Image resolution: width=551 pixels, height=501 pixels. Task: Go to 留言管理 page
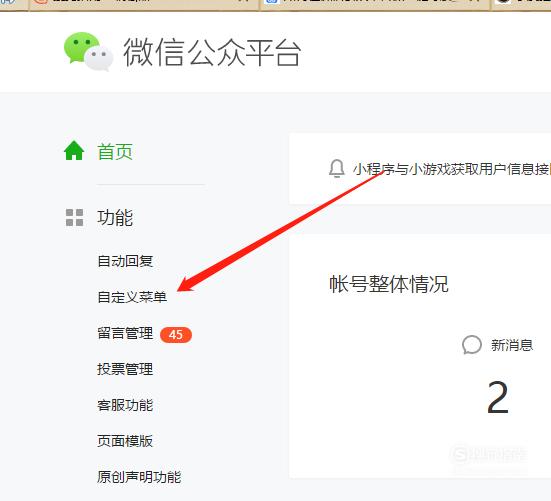tap(125, 333)
